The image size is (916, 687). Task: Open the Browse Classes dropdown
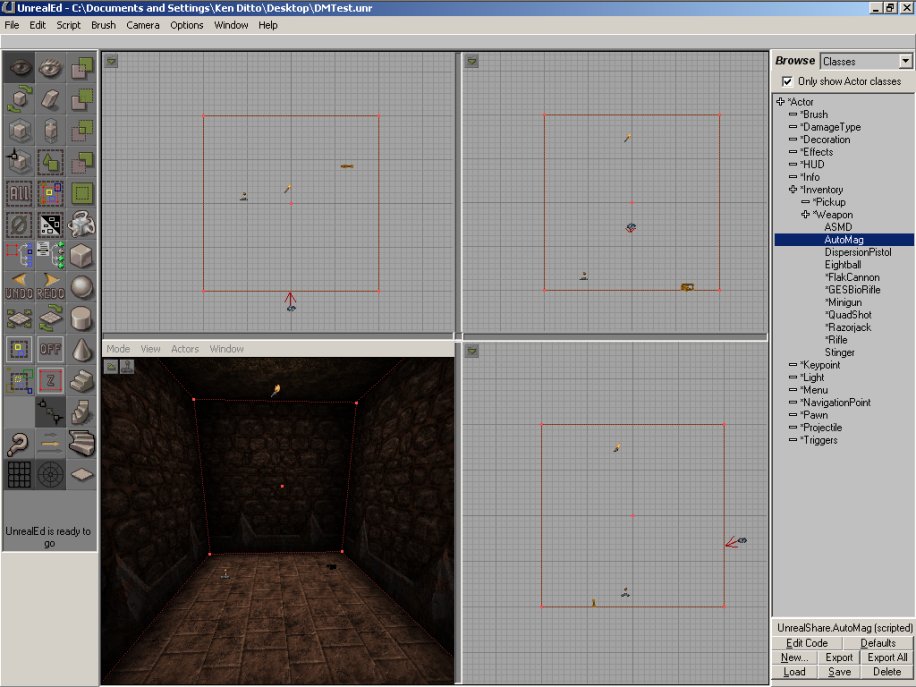point(905,61)
